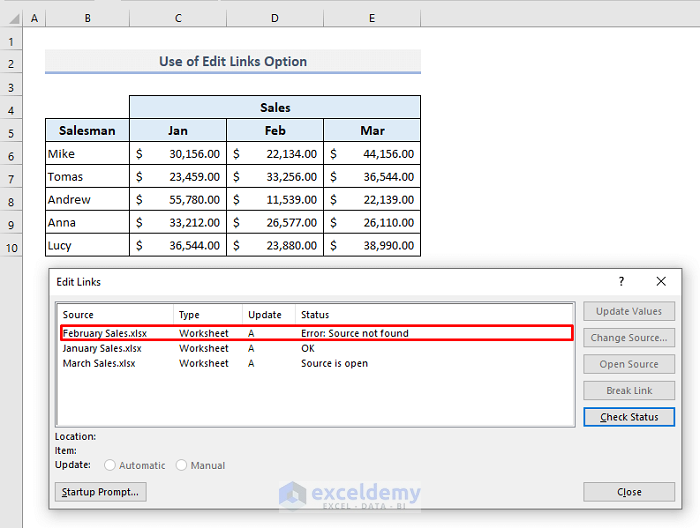700x528 pixels.
Task: Click Tomas's Feb sales 33,256.00
Action: click(275, 177)
